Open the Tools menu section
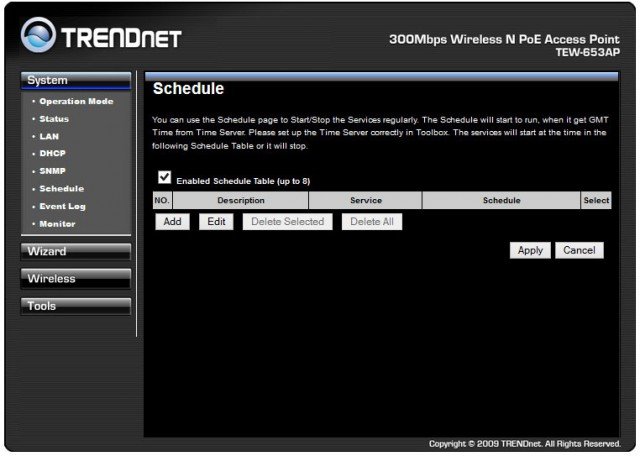Viewport: 640px width, 456px height. point(76,306)
